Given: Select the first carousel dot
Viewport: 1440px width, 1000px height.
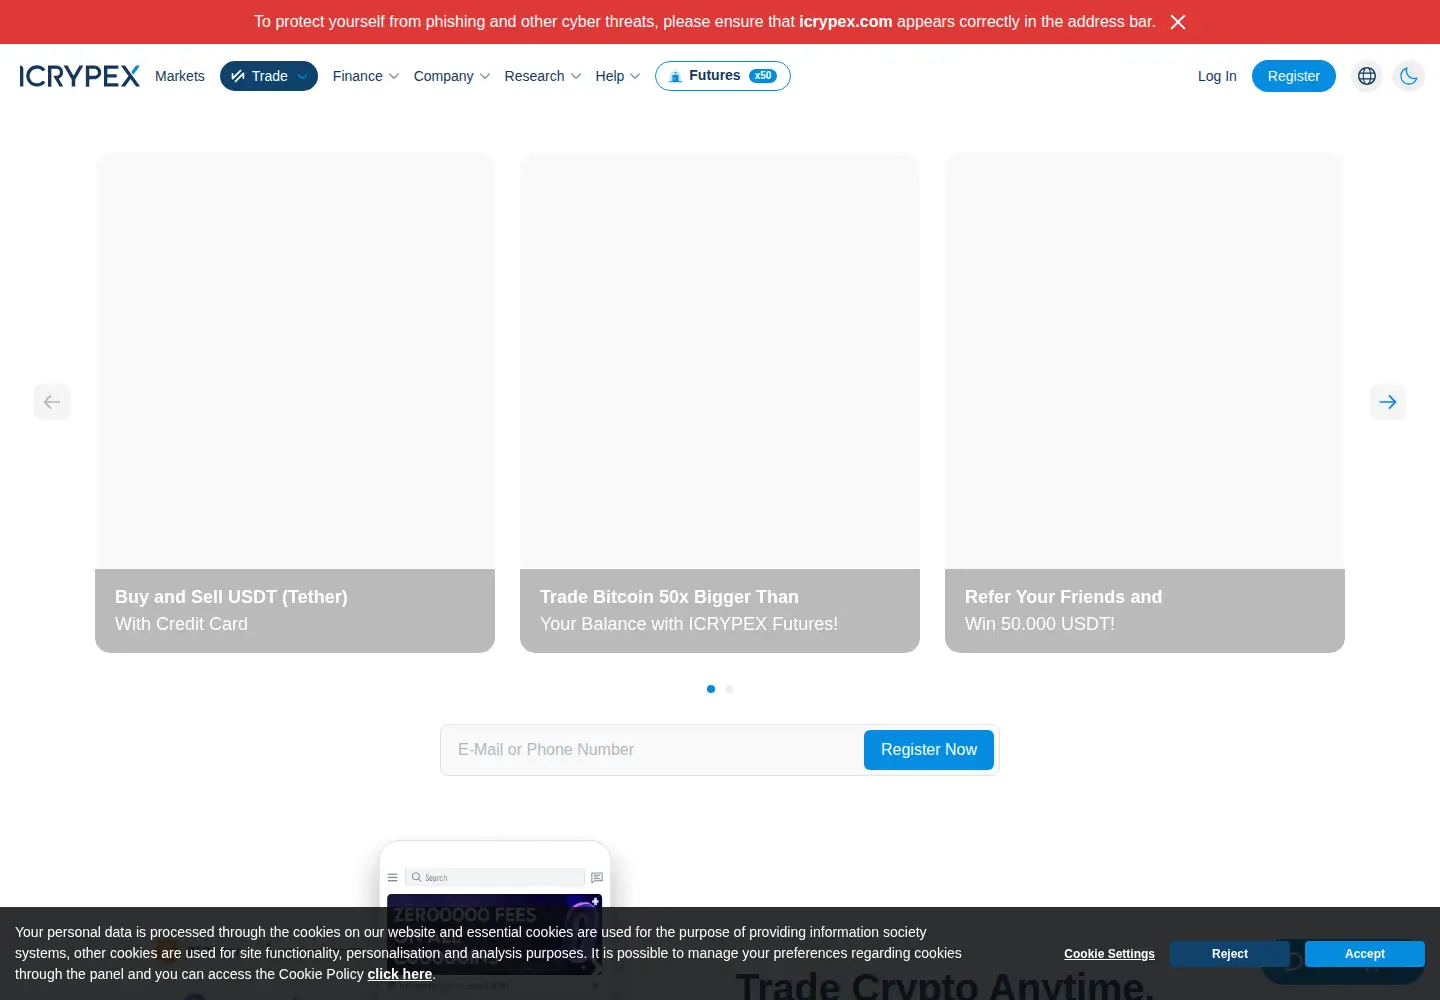Looking at the screenshot, I should coord(711,689).
